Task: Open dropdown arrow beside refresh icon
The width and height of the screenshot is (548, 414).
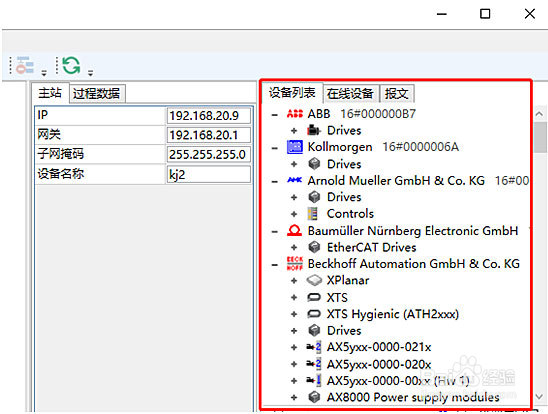Action: point(91,73)
